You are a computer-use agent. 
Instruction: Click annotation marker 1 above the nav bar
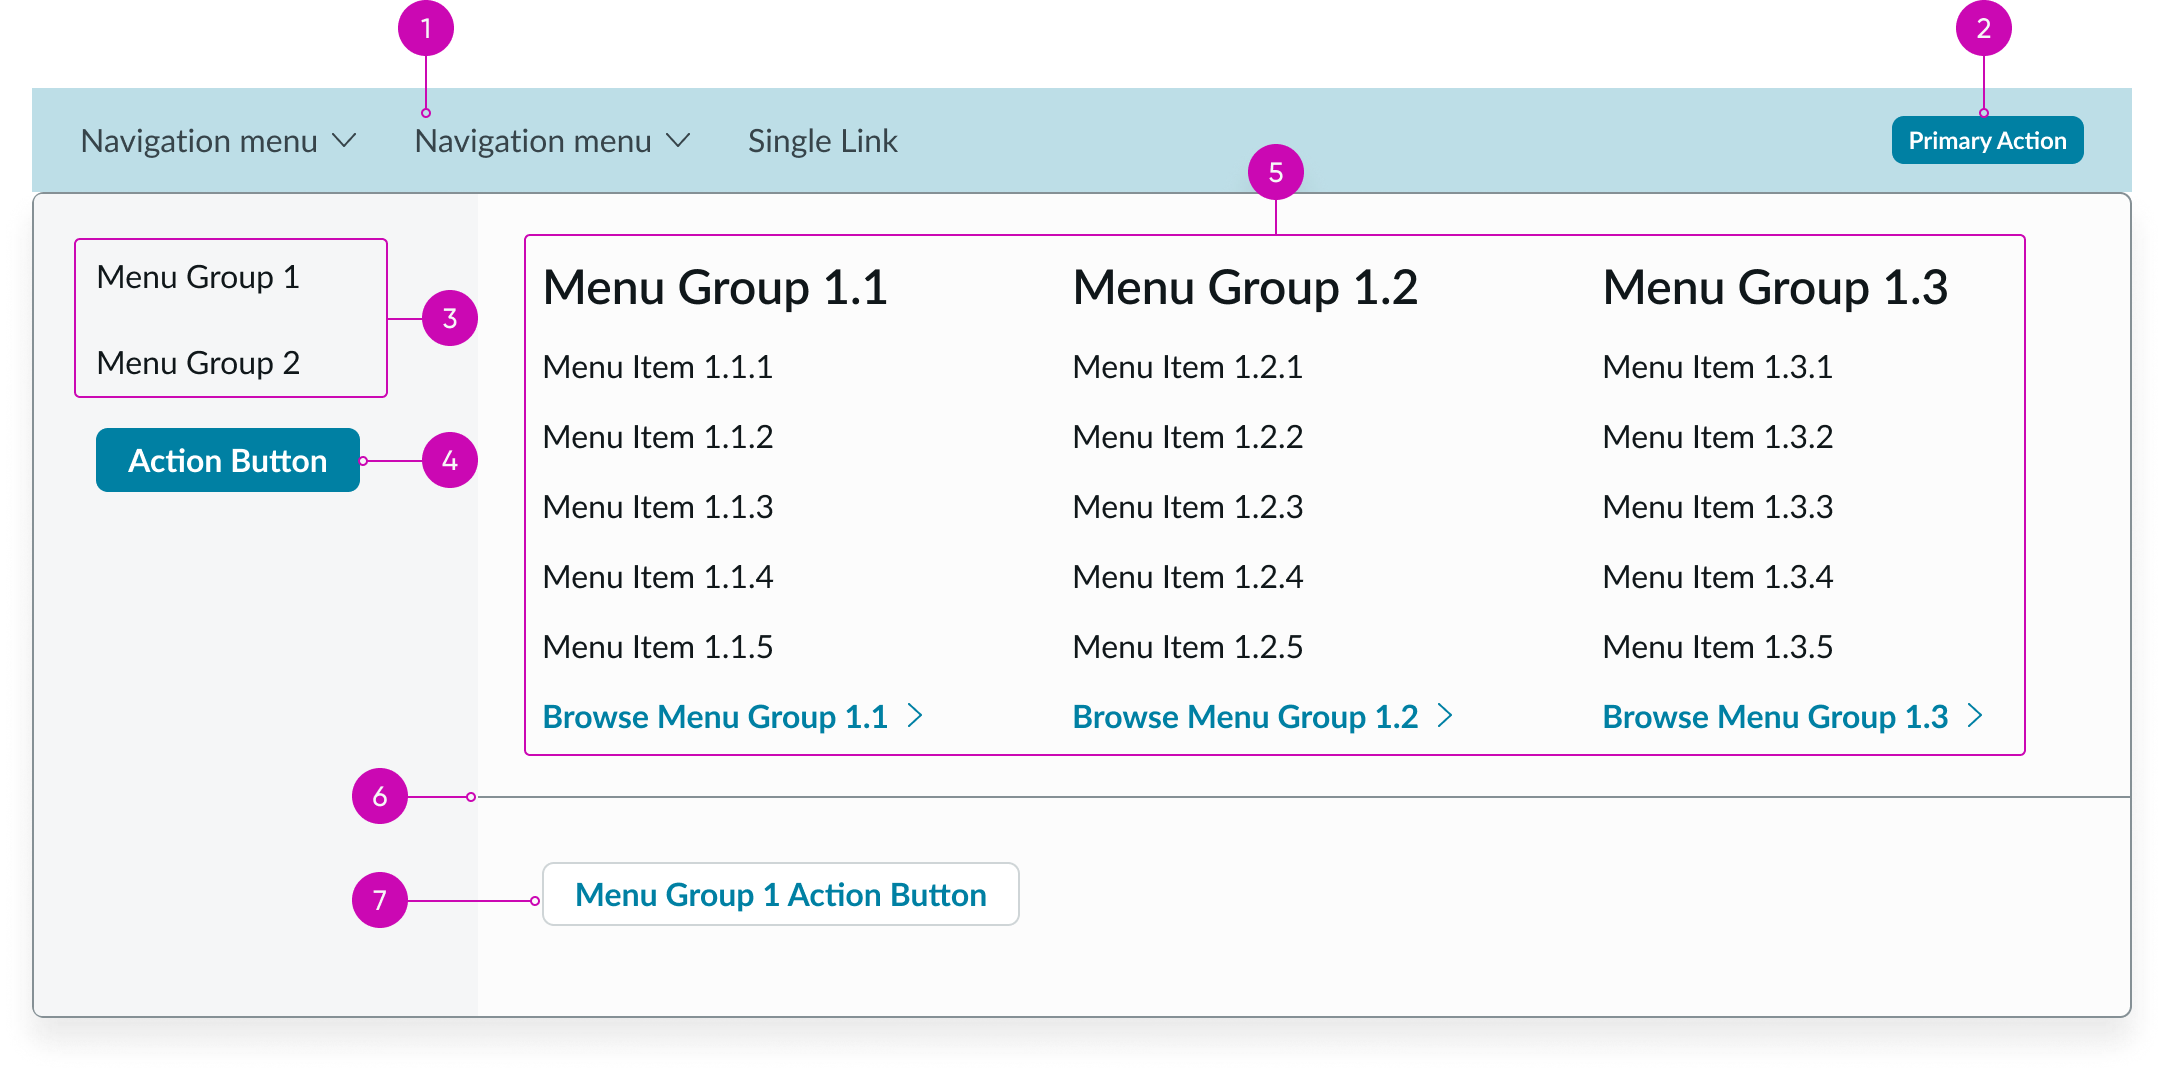(x=427, y=29)
